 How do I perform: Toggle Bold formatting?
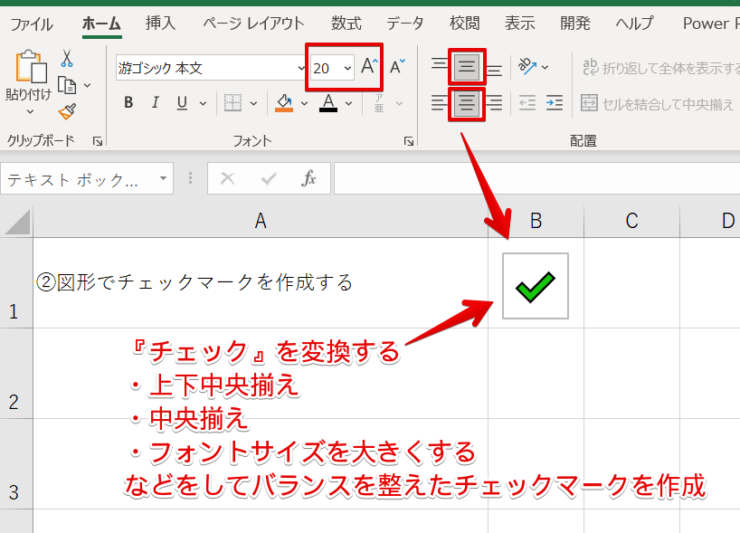coord(128,103)
